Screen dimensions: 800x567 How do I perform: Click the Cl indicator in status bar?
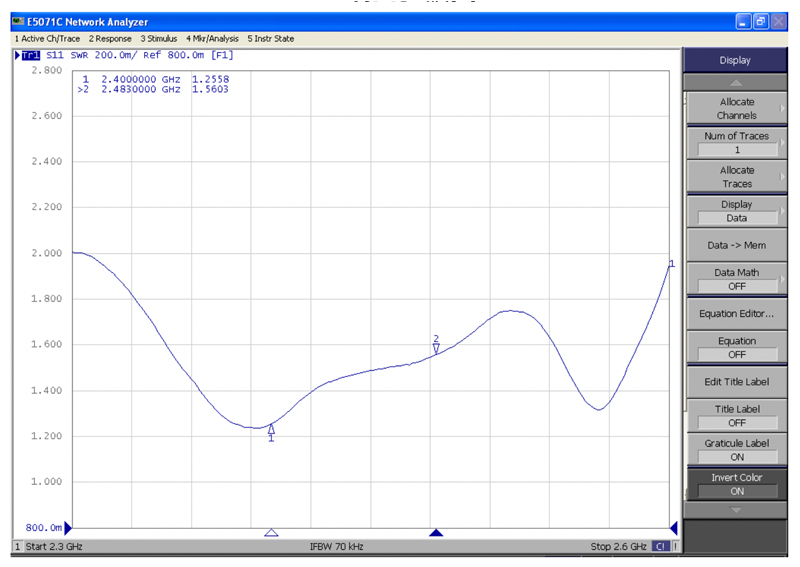point(661,547)
